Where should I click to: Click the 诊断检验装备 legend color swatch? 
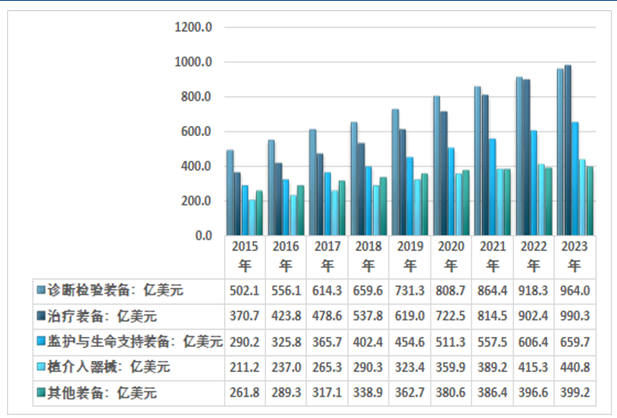coord(41,290)
